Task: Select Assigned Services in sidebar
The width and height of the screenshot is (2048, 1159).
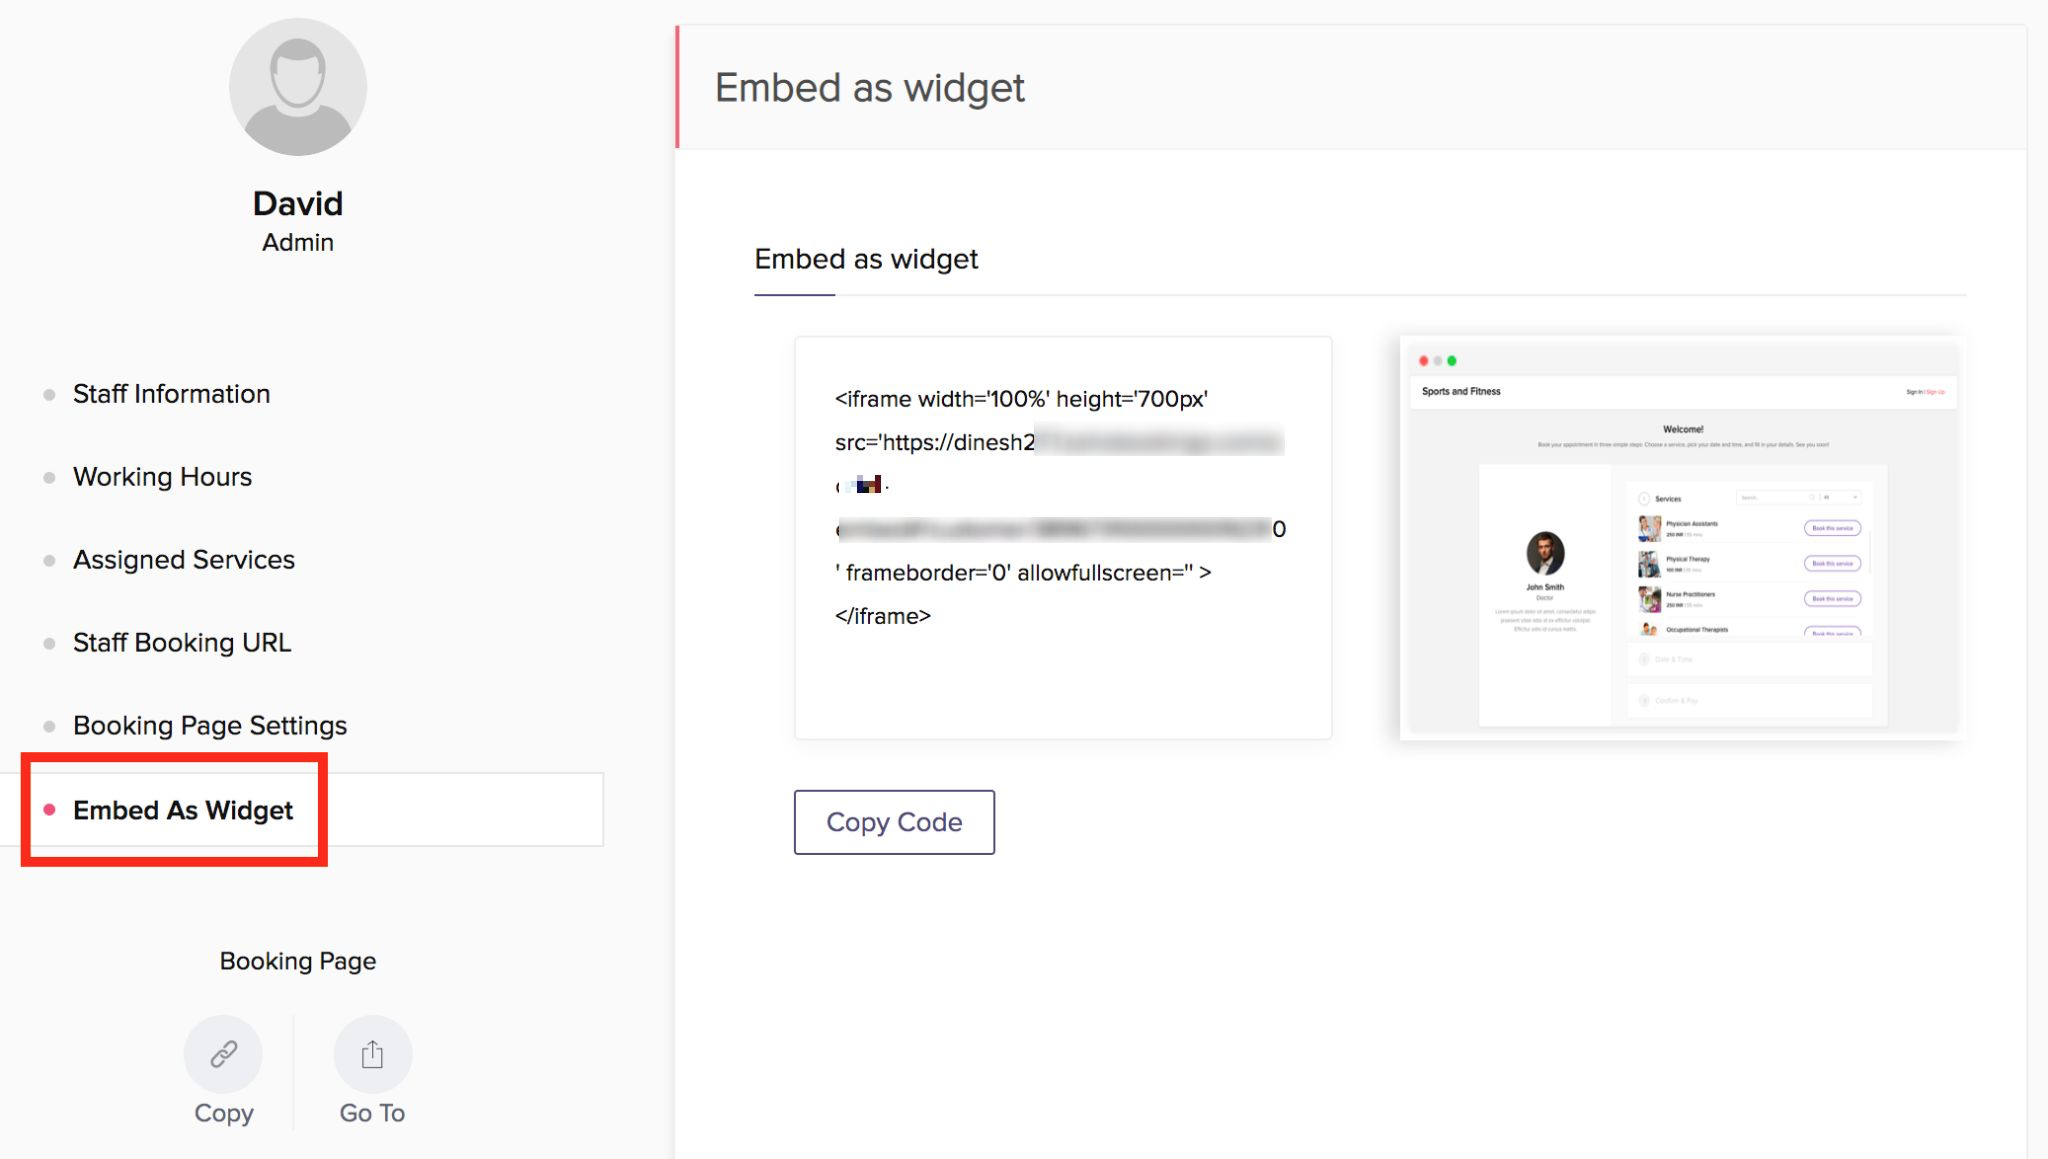Action: coord(184,560)
